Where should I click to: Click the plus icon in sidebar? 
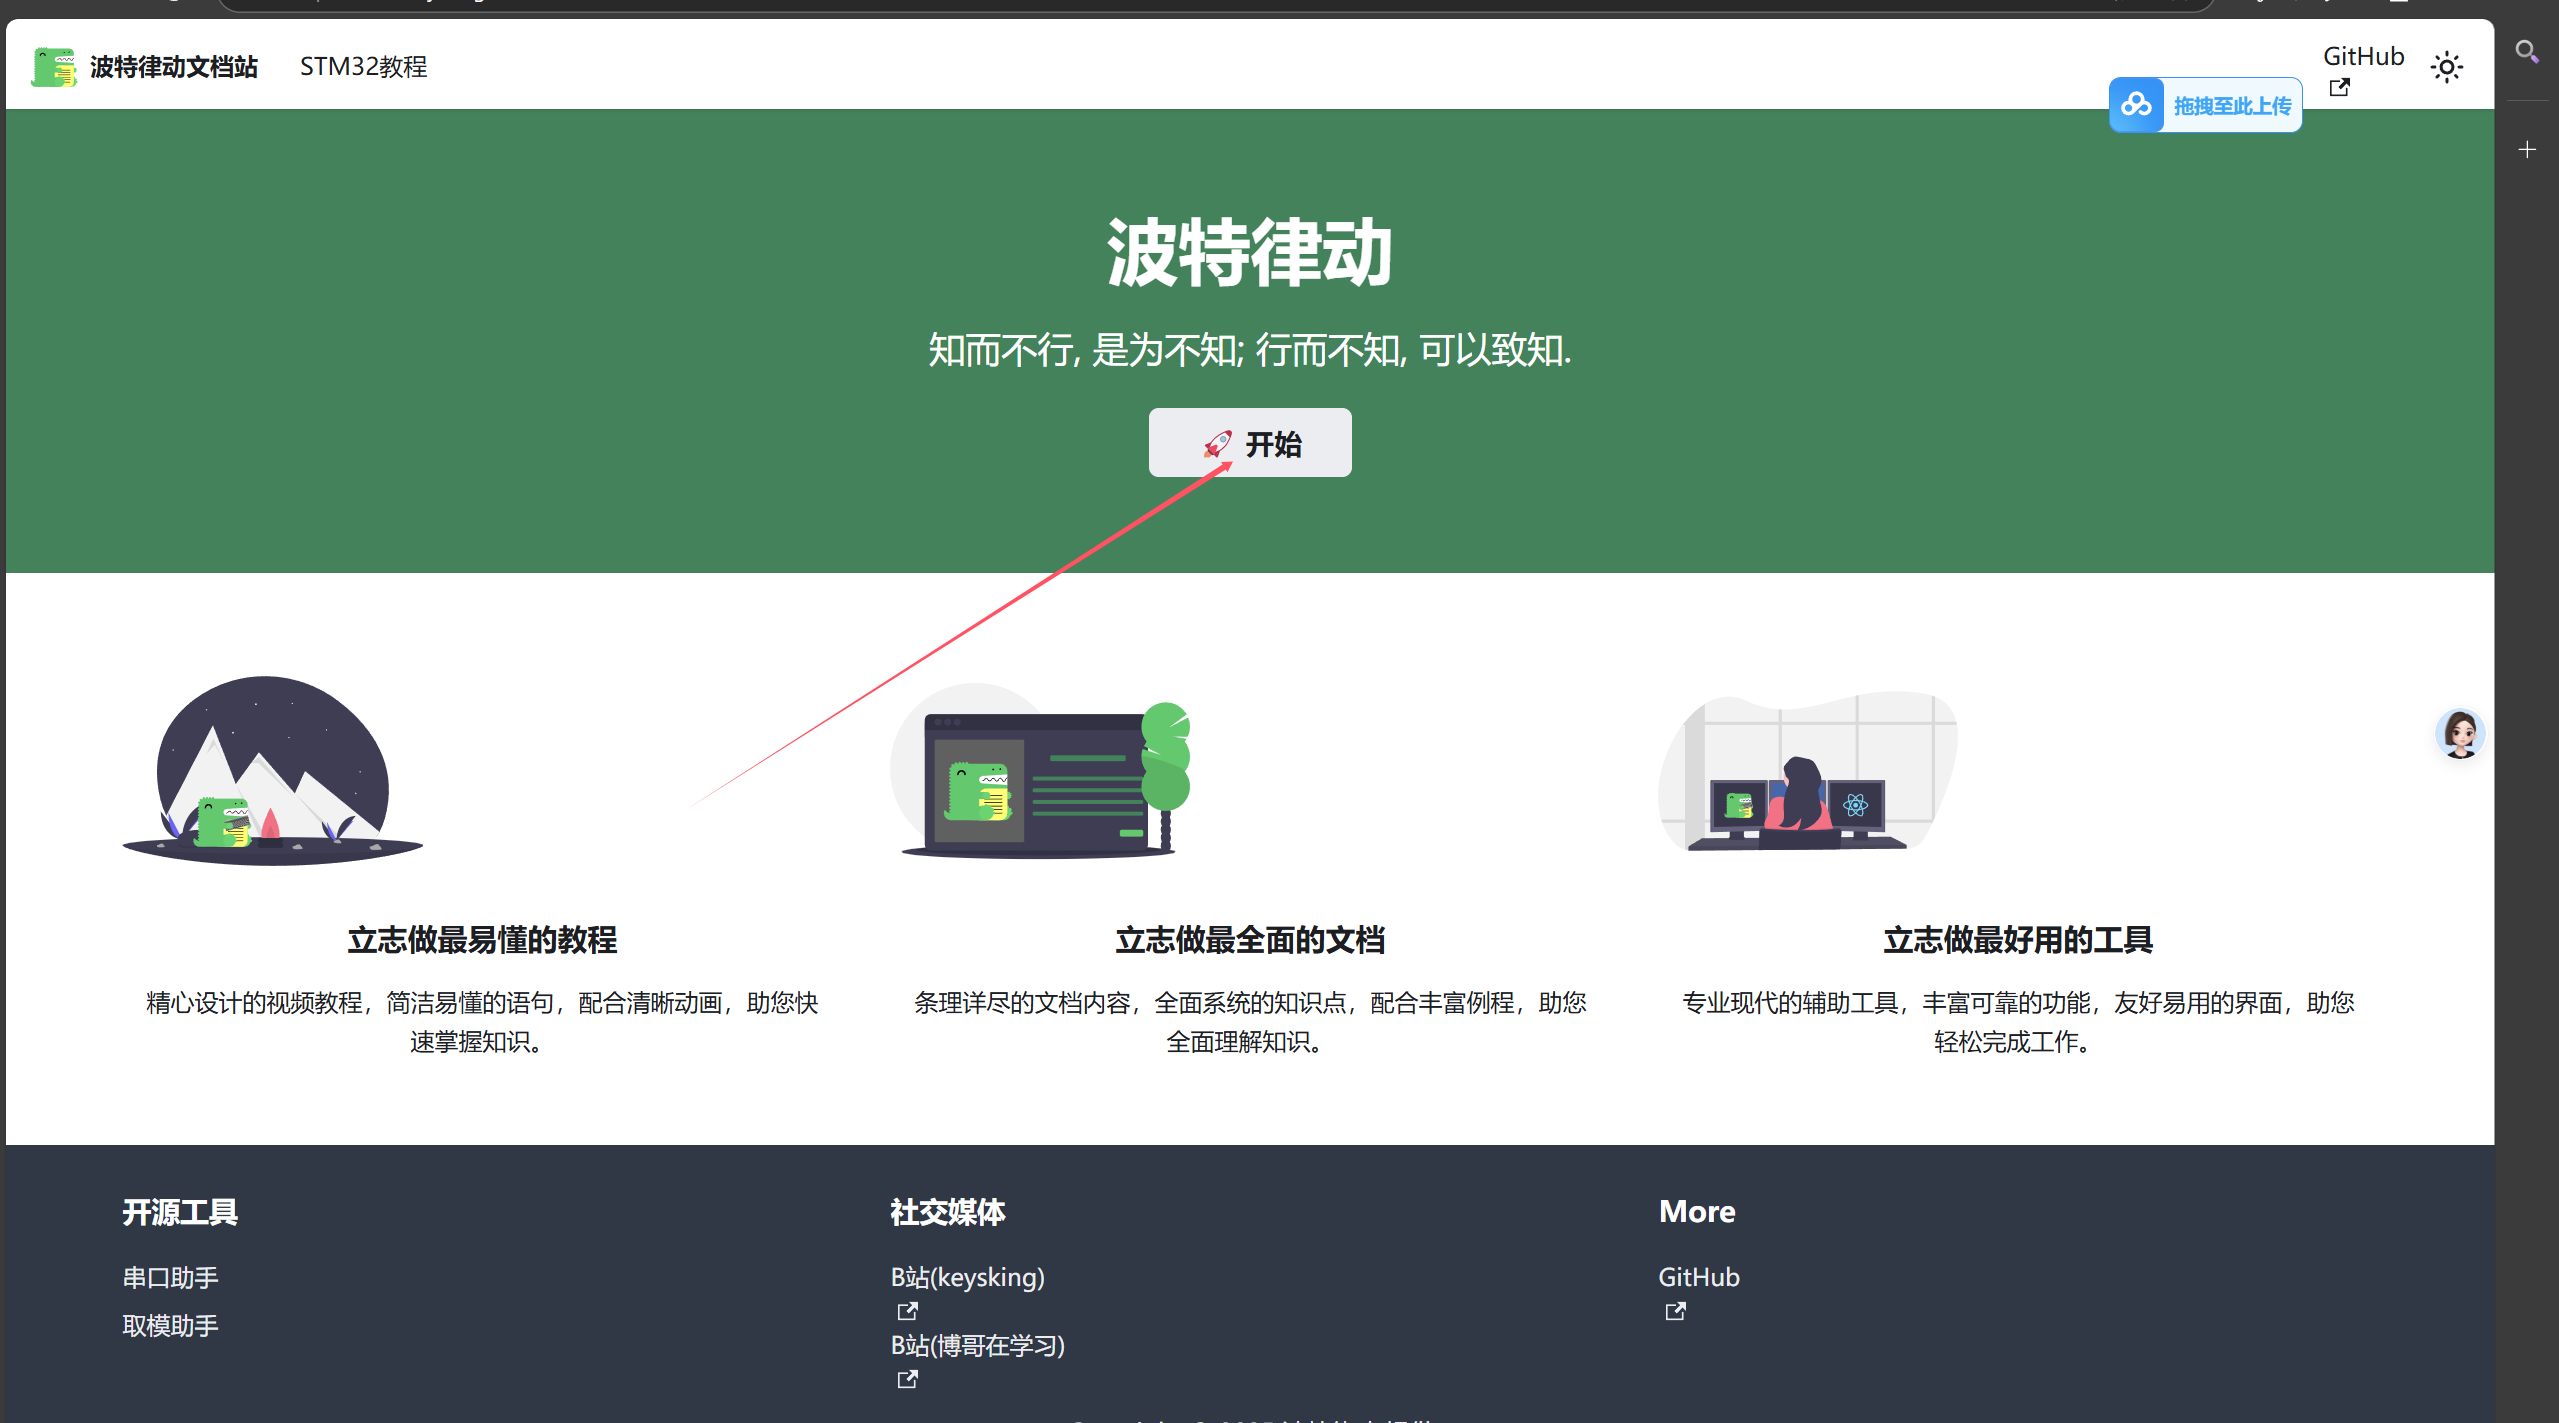pyautogui.click(x=2527, y=150)
